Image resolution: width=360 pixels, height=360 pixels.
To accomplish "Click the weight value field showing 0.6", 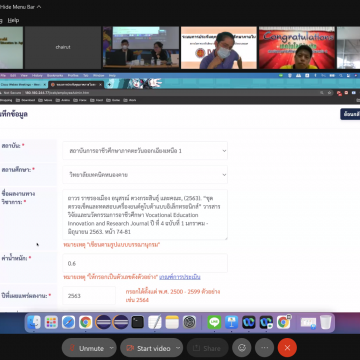I will [145, 263].
